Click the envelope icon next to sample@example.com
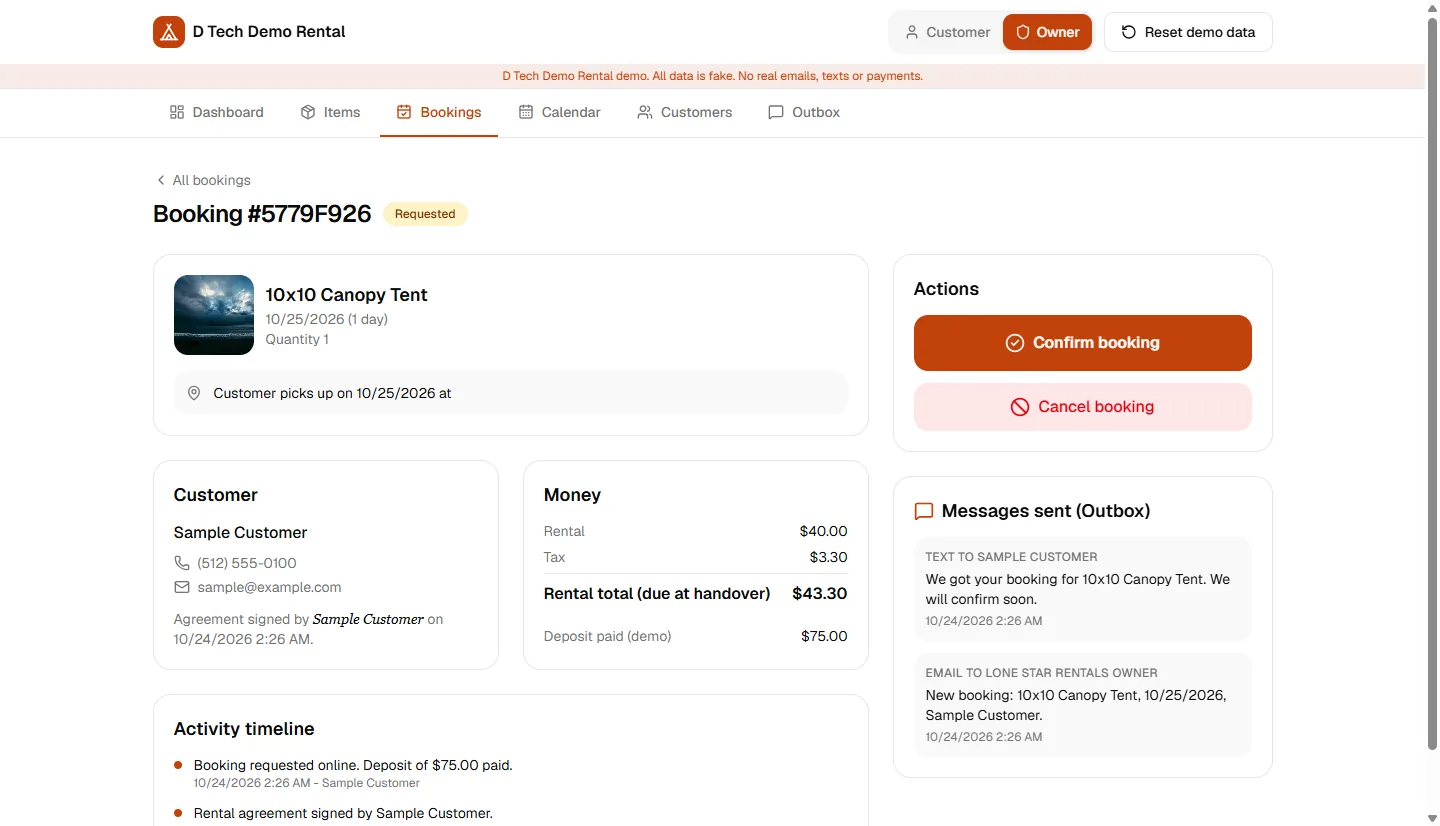Screen dimensions: 1440x826 [182, 587]
